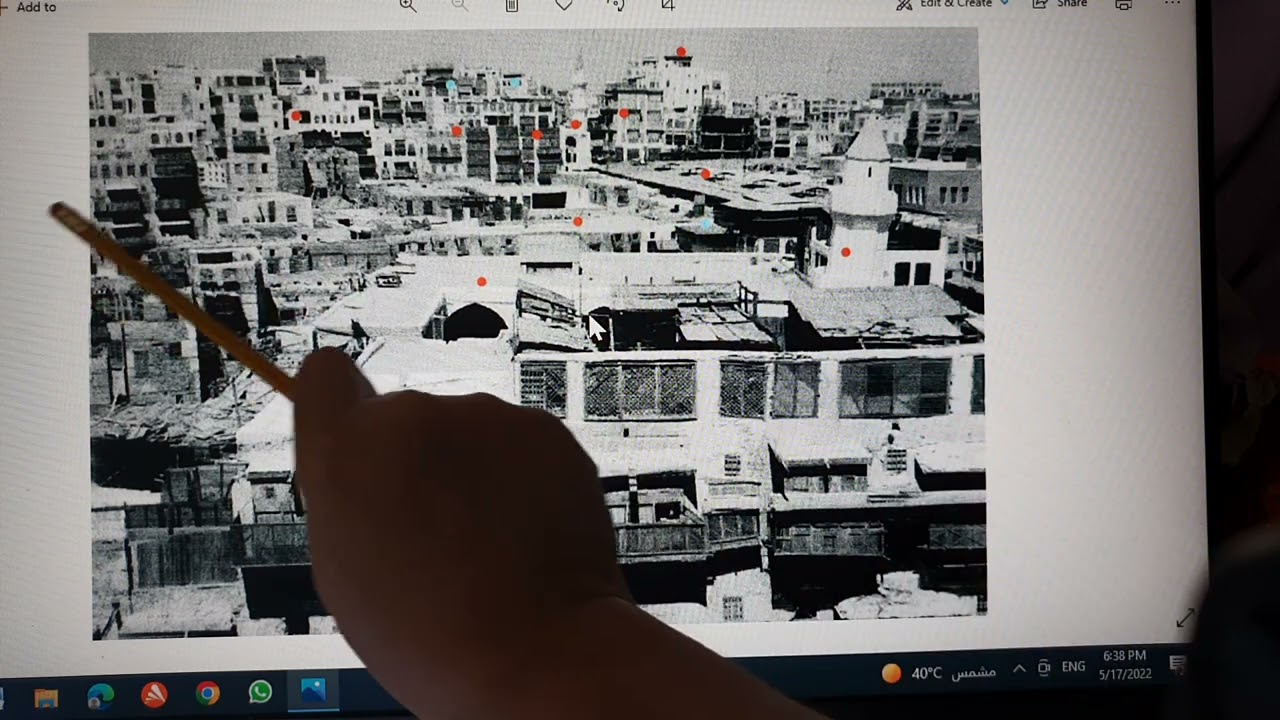1280x720 pixels.
Task: Open the red app icon on taskbar
Action: coord(154,694)
